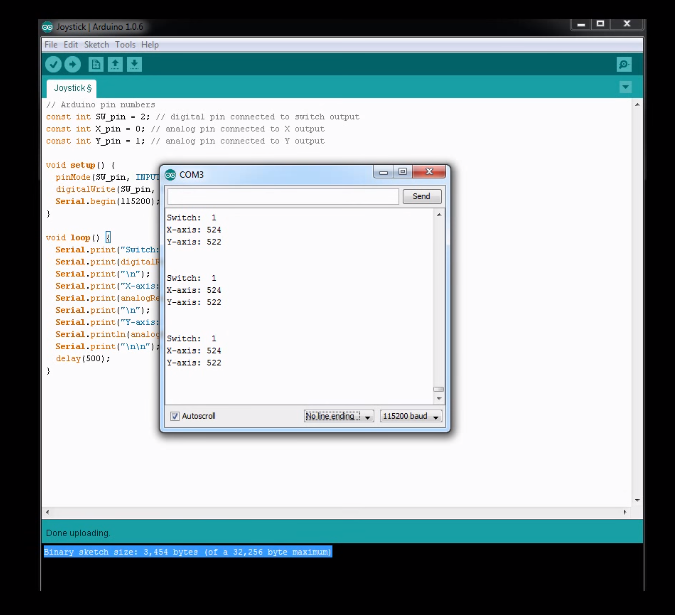Select the Joystick sketch tab
675x615 pixels.
71,88
